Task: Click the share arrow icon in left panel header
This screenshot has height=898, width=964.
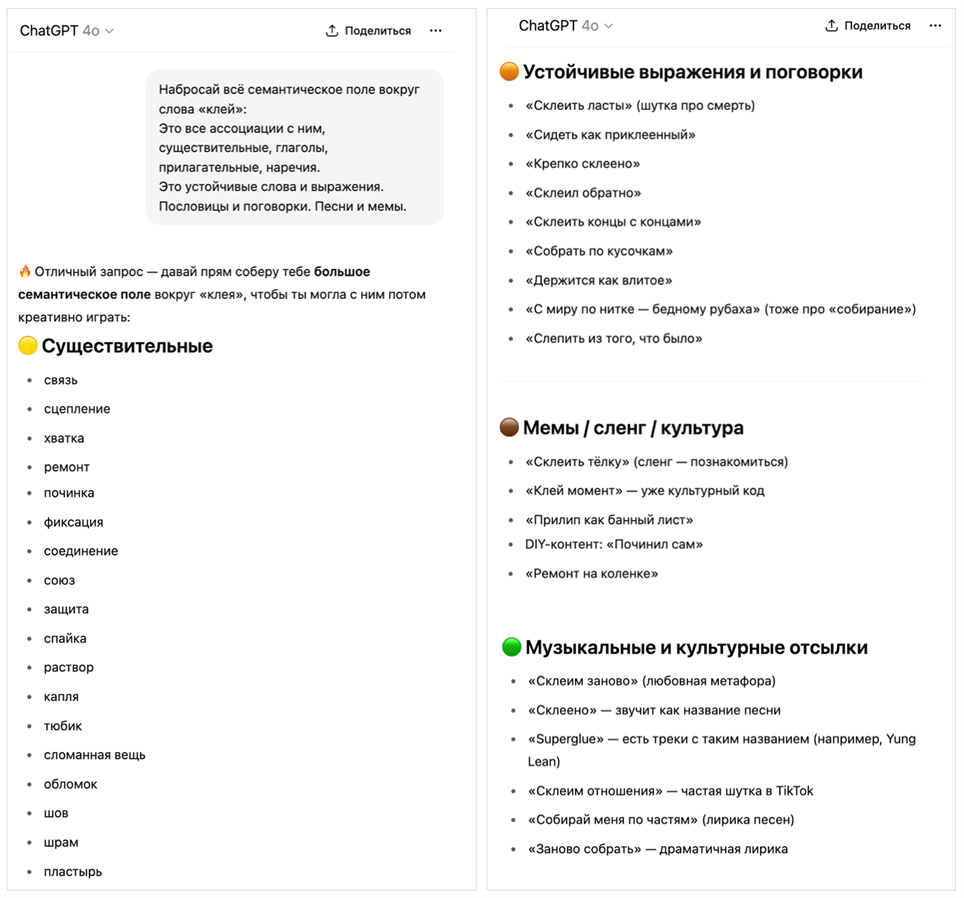Action: click(332, 31)
